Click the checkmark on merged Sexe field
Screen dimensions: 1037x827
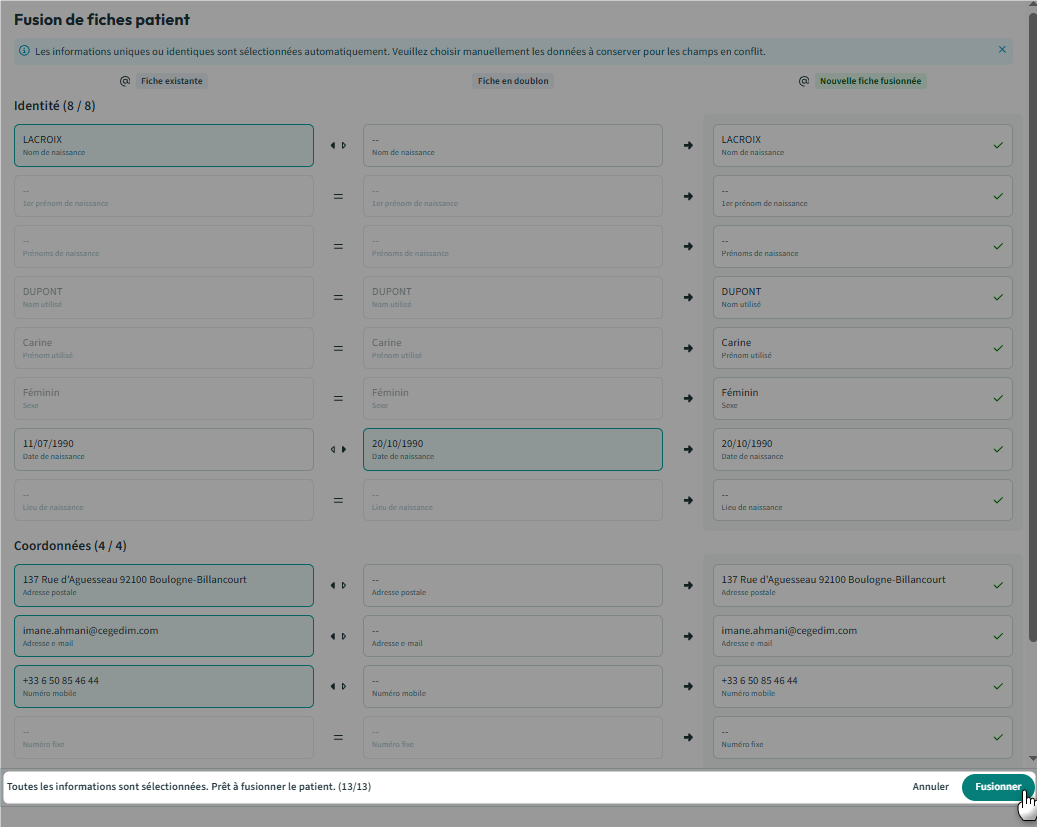(997, 398)
